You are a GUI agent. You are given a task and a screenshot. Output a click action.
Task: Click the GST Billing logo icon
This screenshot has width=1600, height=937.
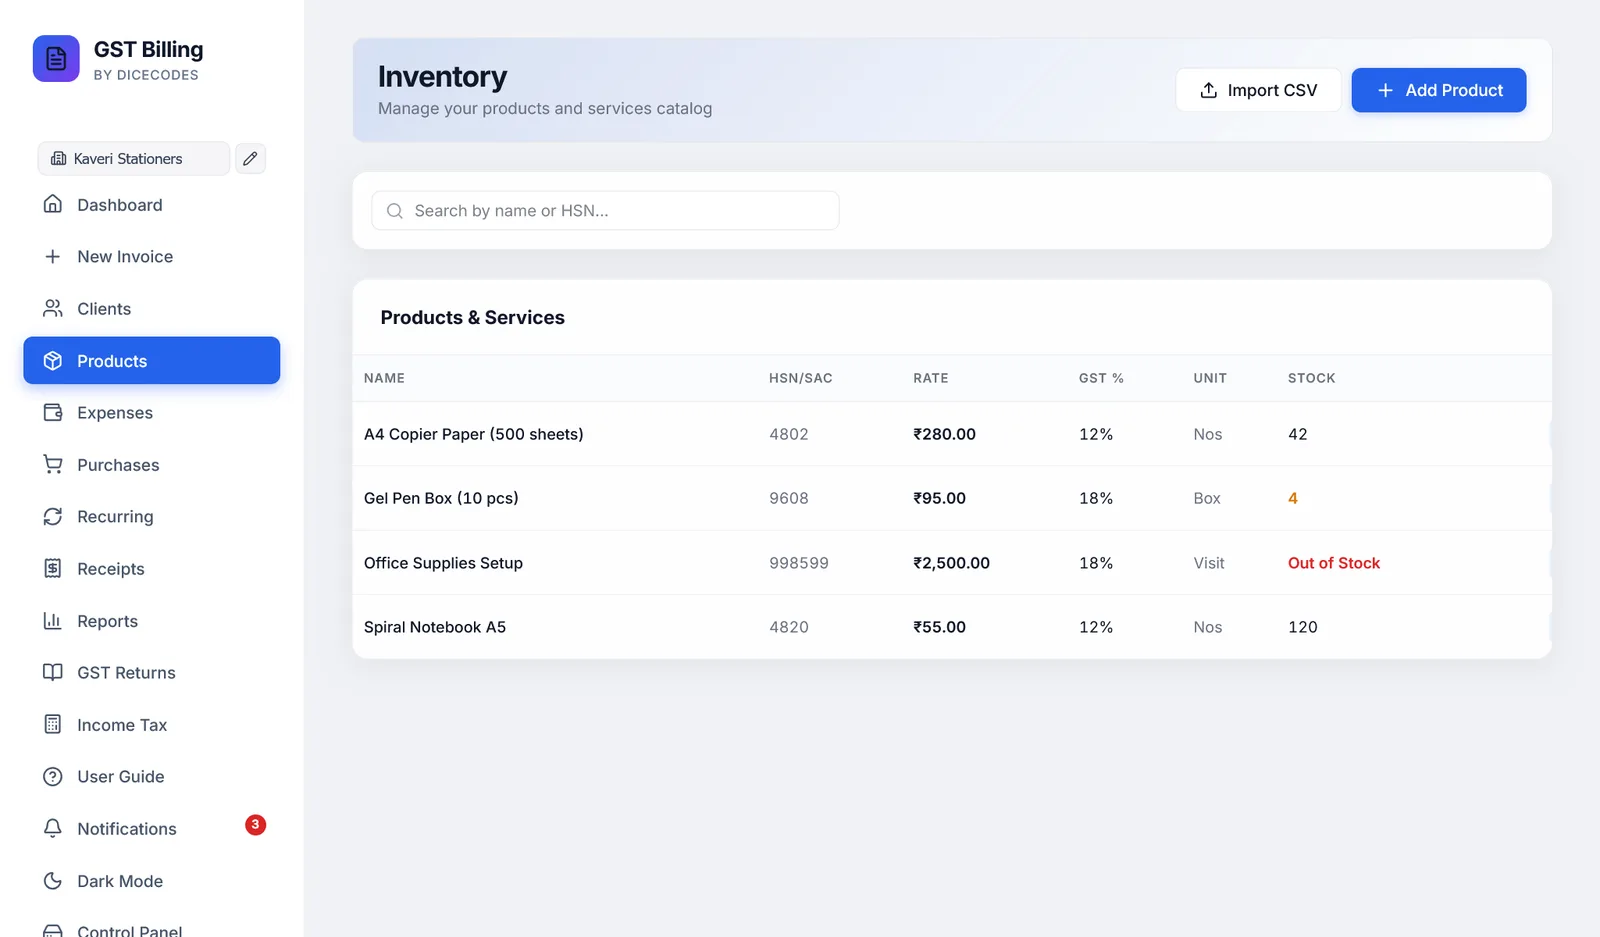(56, 59)
